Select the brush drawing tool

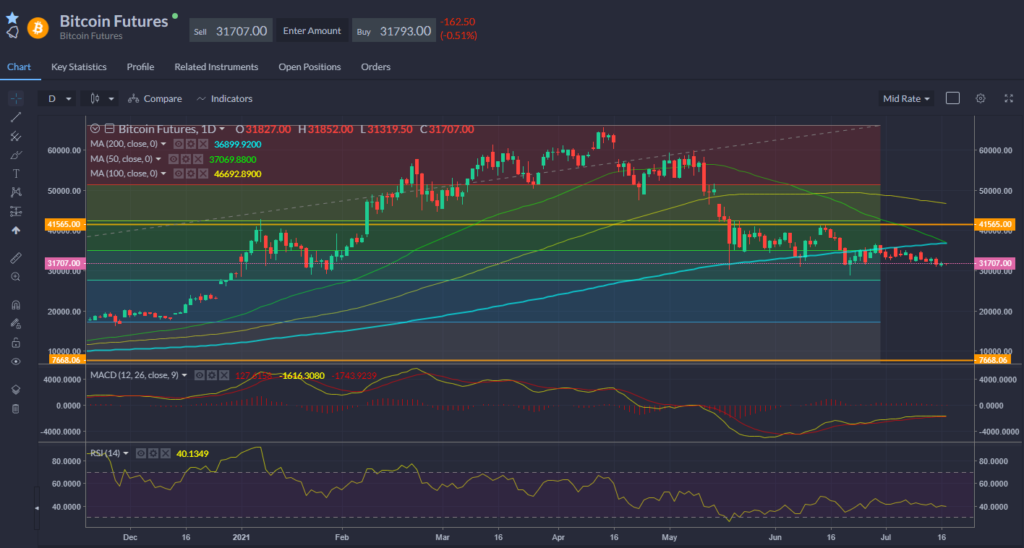(16, 155)
